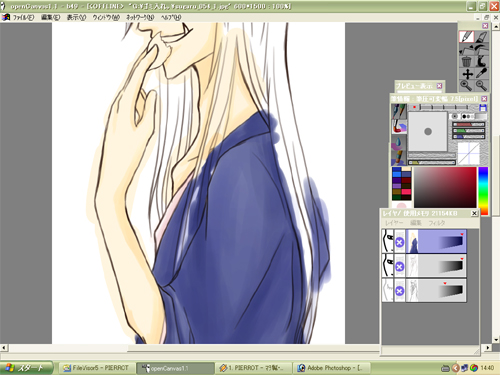Select the top blue kimono layer thumbnail
The width and height of the screenshot is (500, 375).
413,241
